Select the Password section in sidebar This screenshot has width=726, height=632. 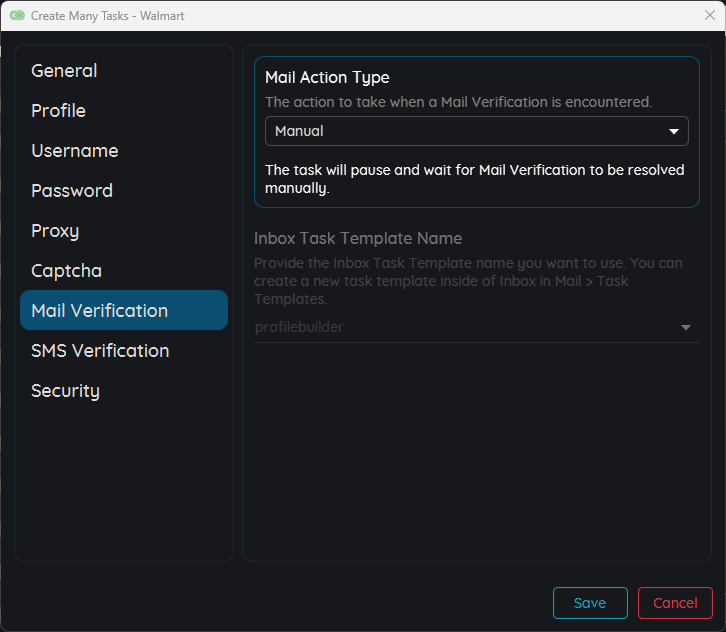click(x=71, y=191)
